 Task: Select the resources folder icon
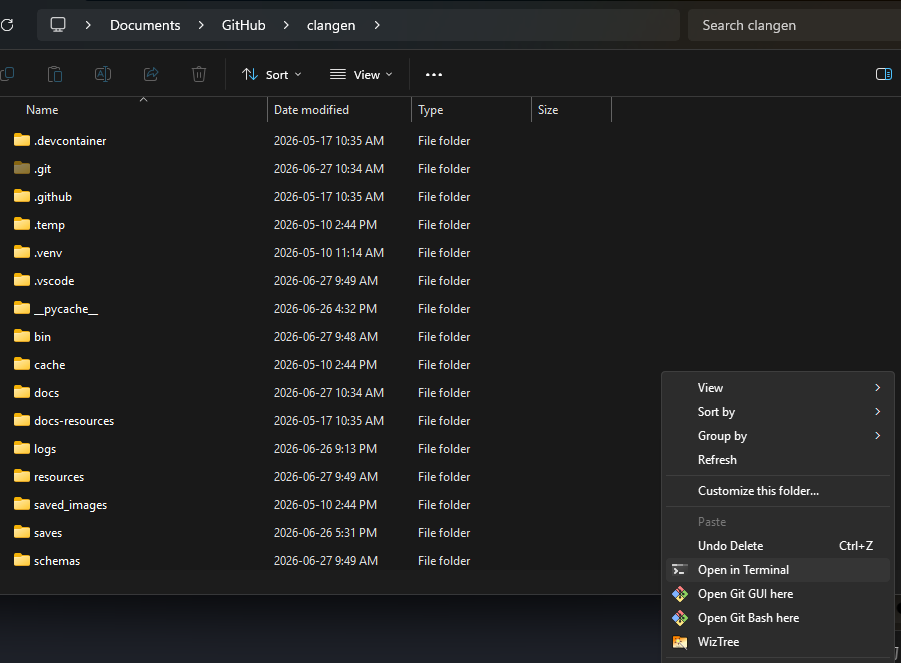(x=22, y=476)
